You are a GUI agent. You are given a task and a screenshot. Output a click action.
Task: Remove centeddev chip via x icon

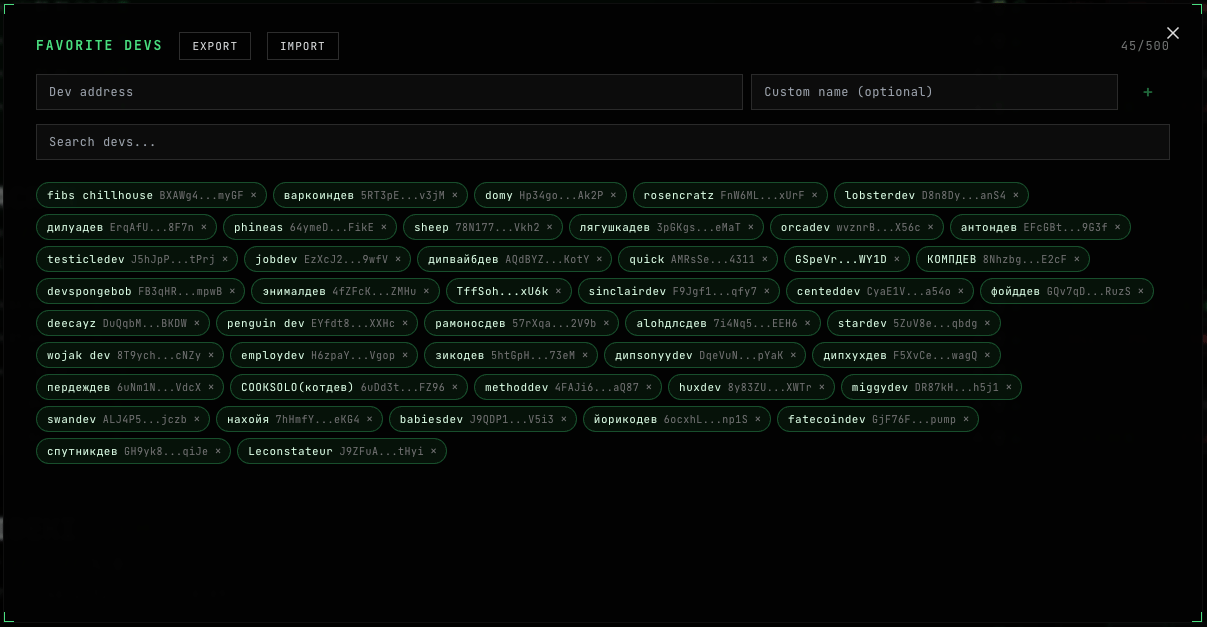[x=961, y=291]
